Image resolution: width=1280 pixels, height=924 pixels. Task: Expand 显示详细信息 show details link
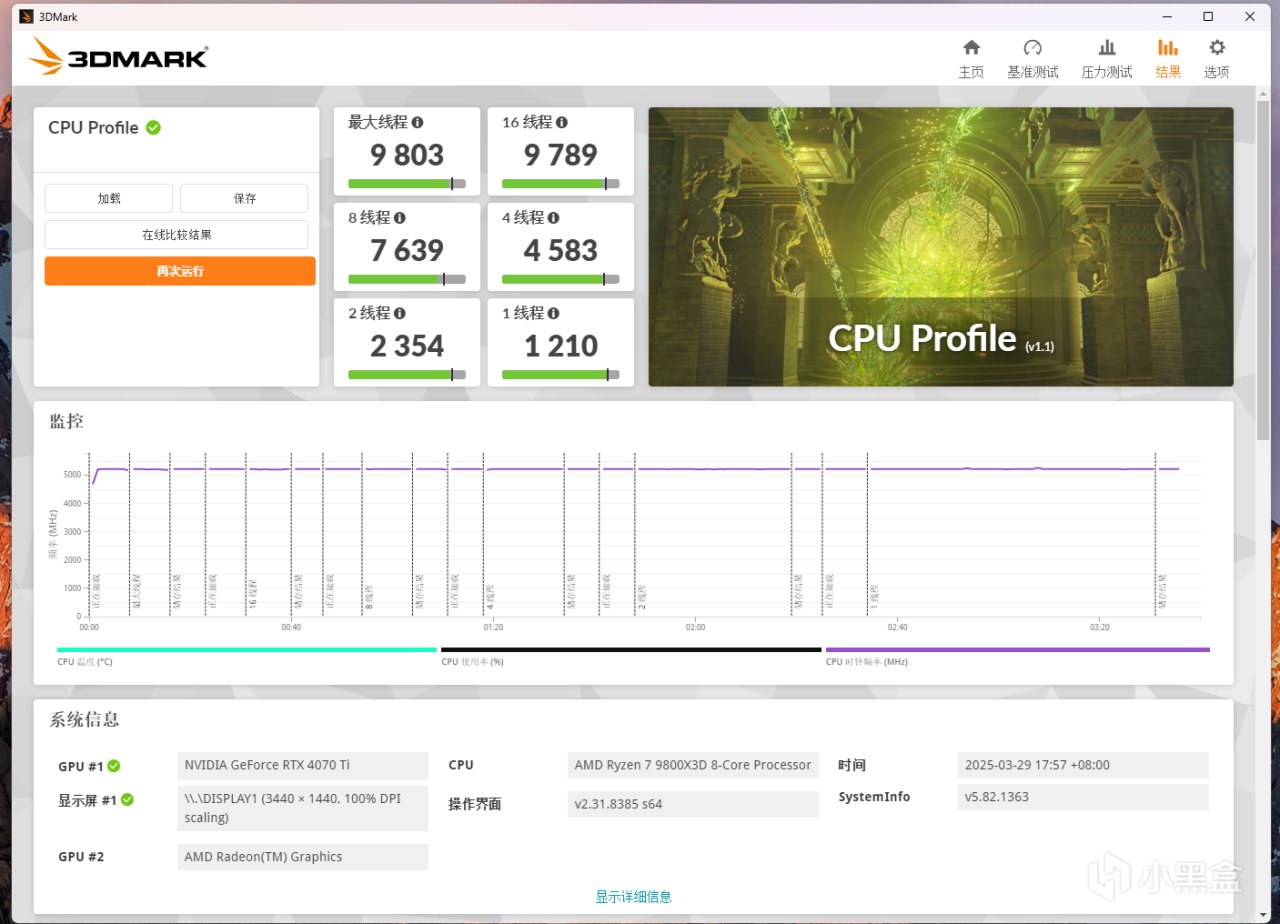click(634, 897)
